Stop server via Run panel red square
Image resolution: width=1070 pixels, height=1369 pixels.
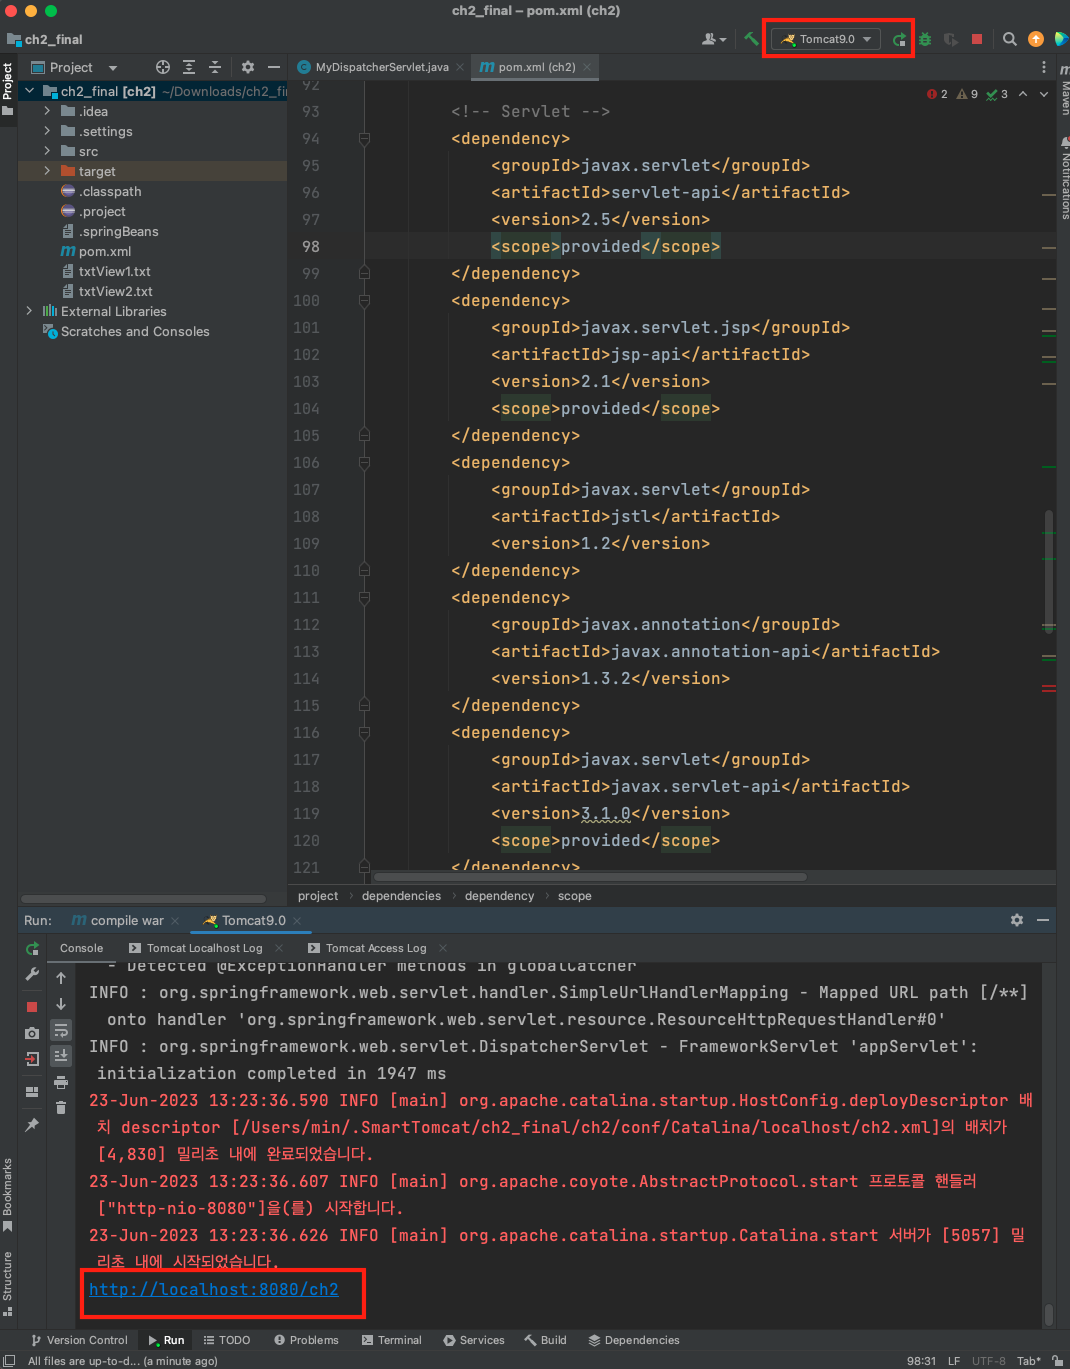[x=32, y=1006]
